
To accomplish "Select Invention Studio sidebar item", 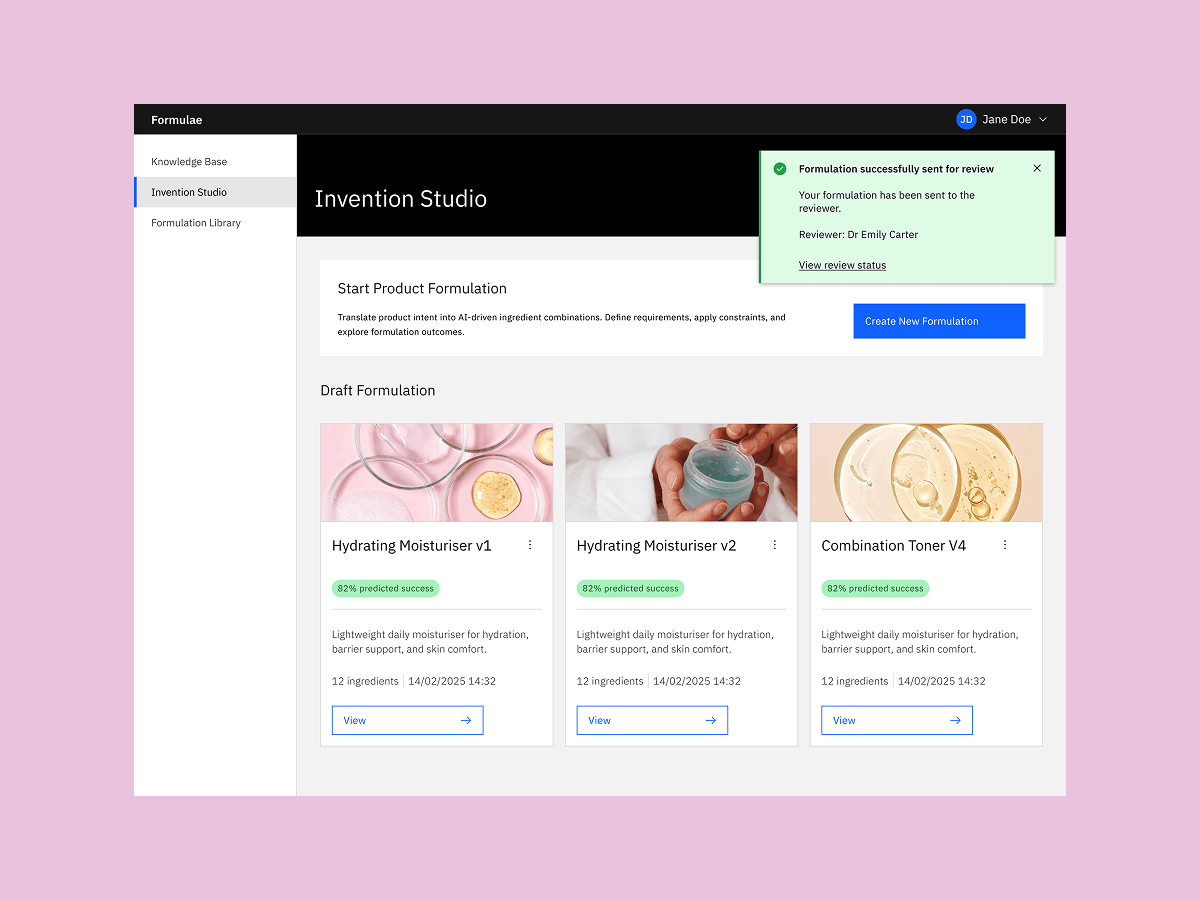I will (189, 192).
